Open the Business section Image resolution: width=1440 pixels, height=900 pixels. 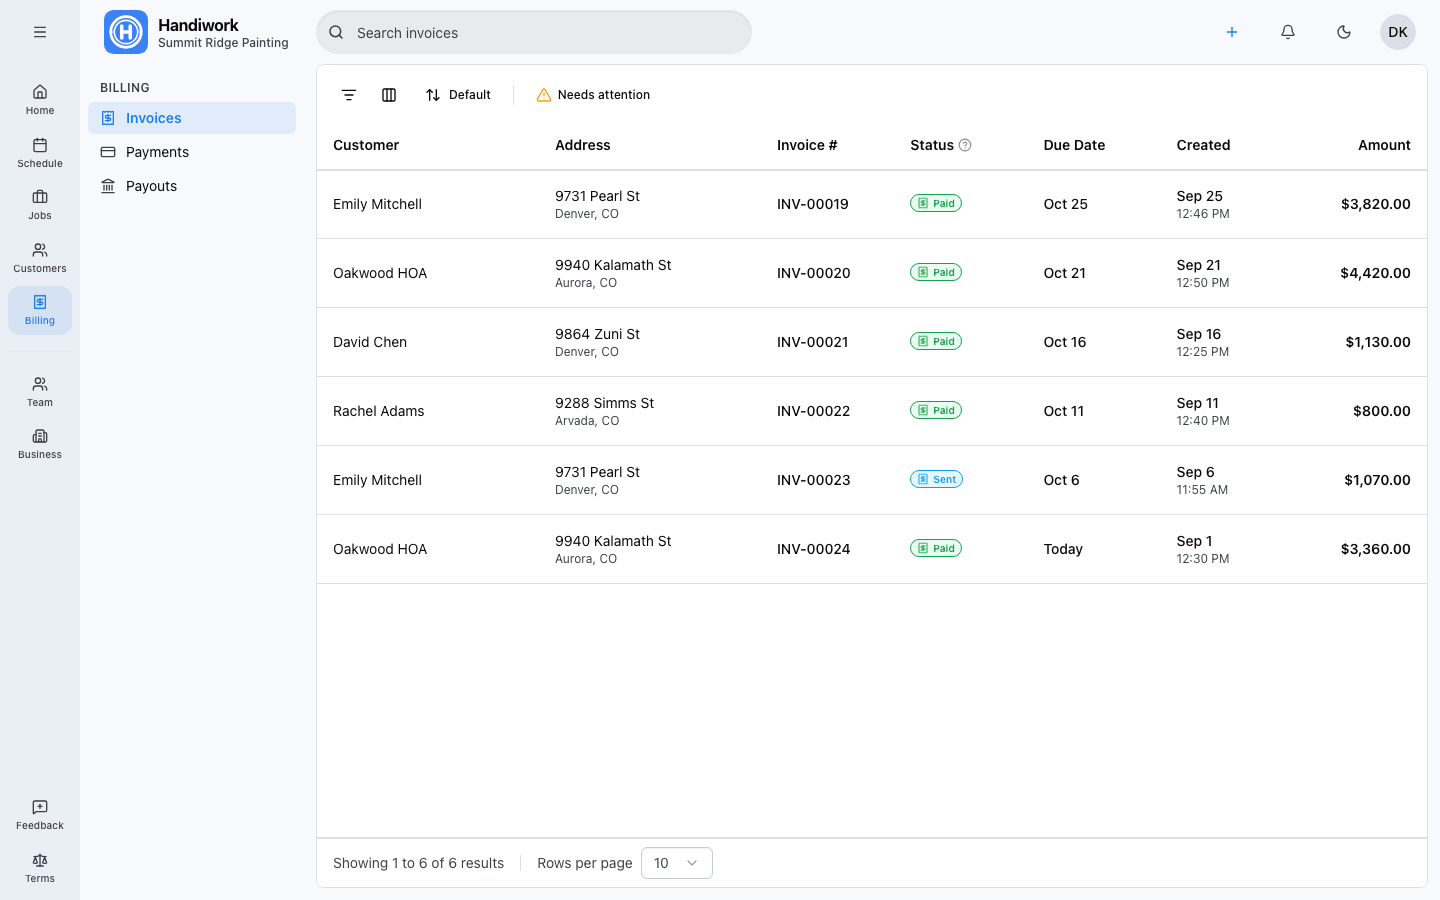[x=40, y=444]
